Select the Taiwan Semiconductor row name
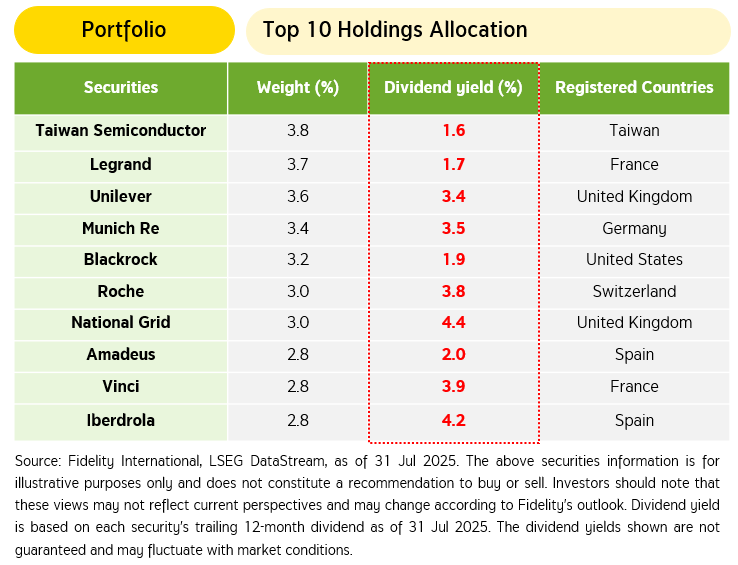 coord(121,131)
